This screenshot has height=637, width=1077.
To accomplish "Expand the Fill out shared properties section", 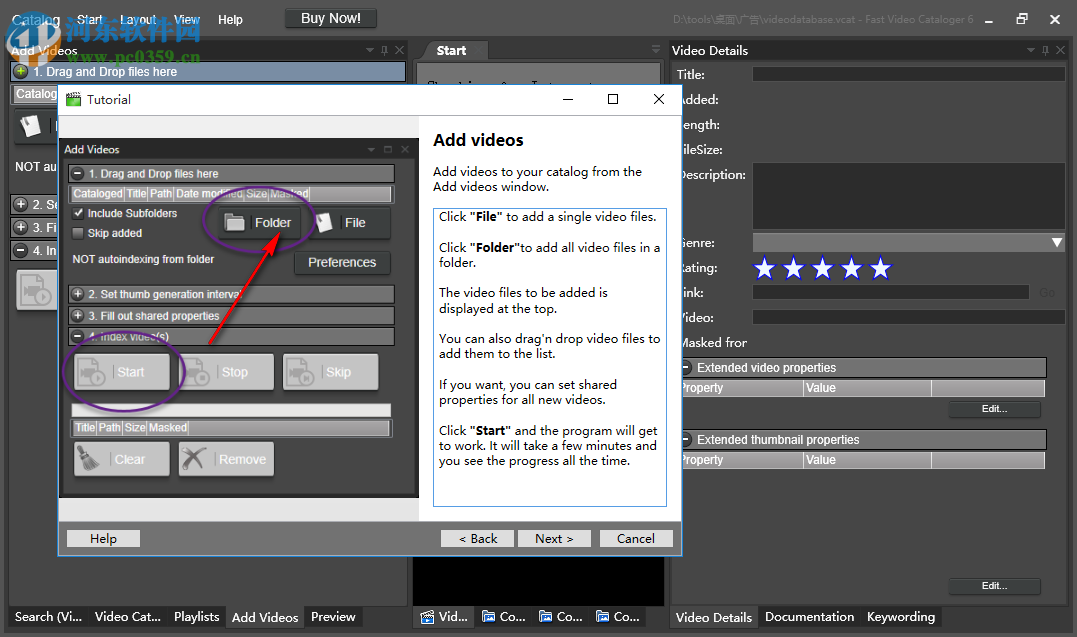I will [x=78, y=315].
